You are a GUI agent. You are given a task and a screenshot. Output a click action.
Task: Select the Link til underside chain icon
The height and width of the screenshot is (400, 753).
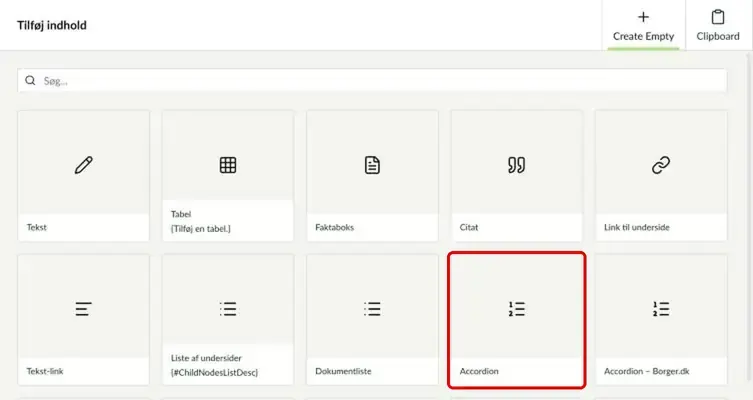(x=661, y=165)
